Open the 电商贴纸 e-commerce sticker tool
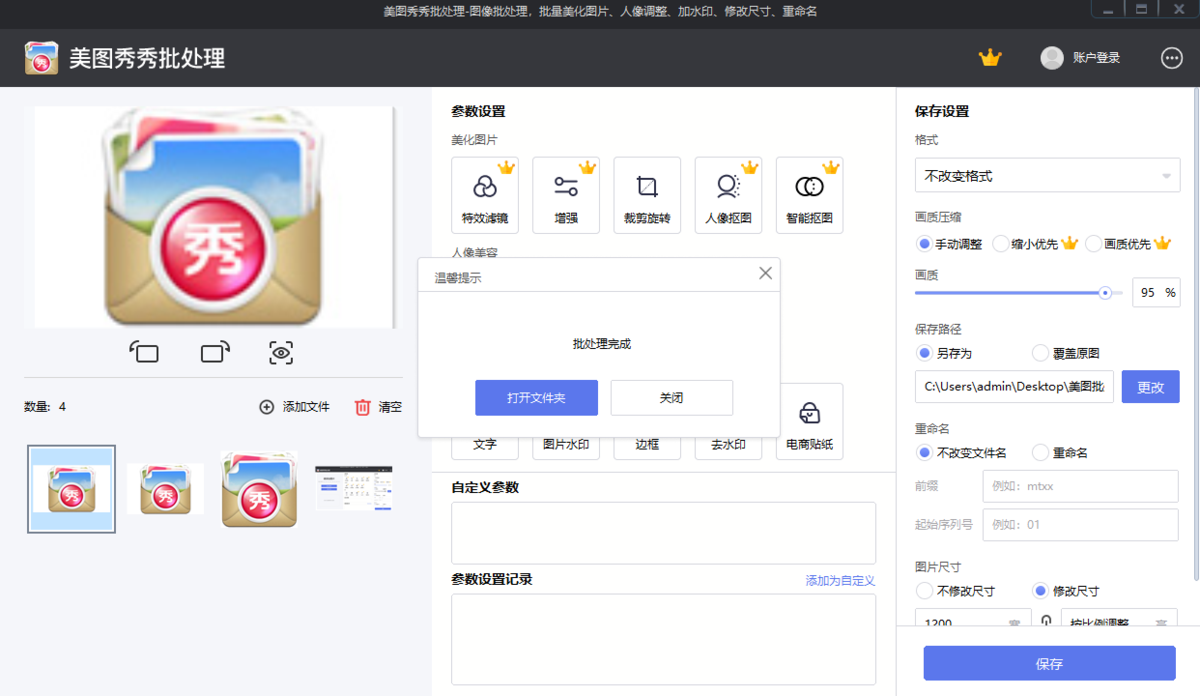 [x=809, y=423]
